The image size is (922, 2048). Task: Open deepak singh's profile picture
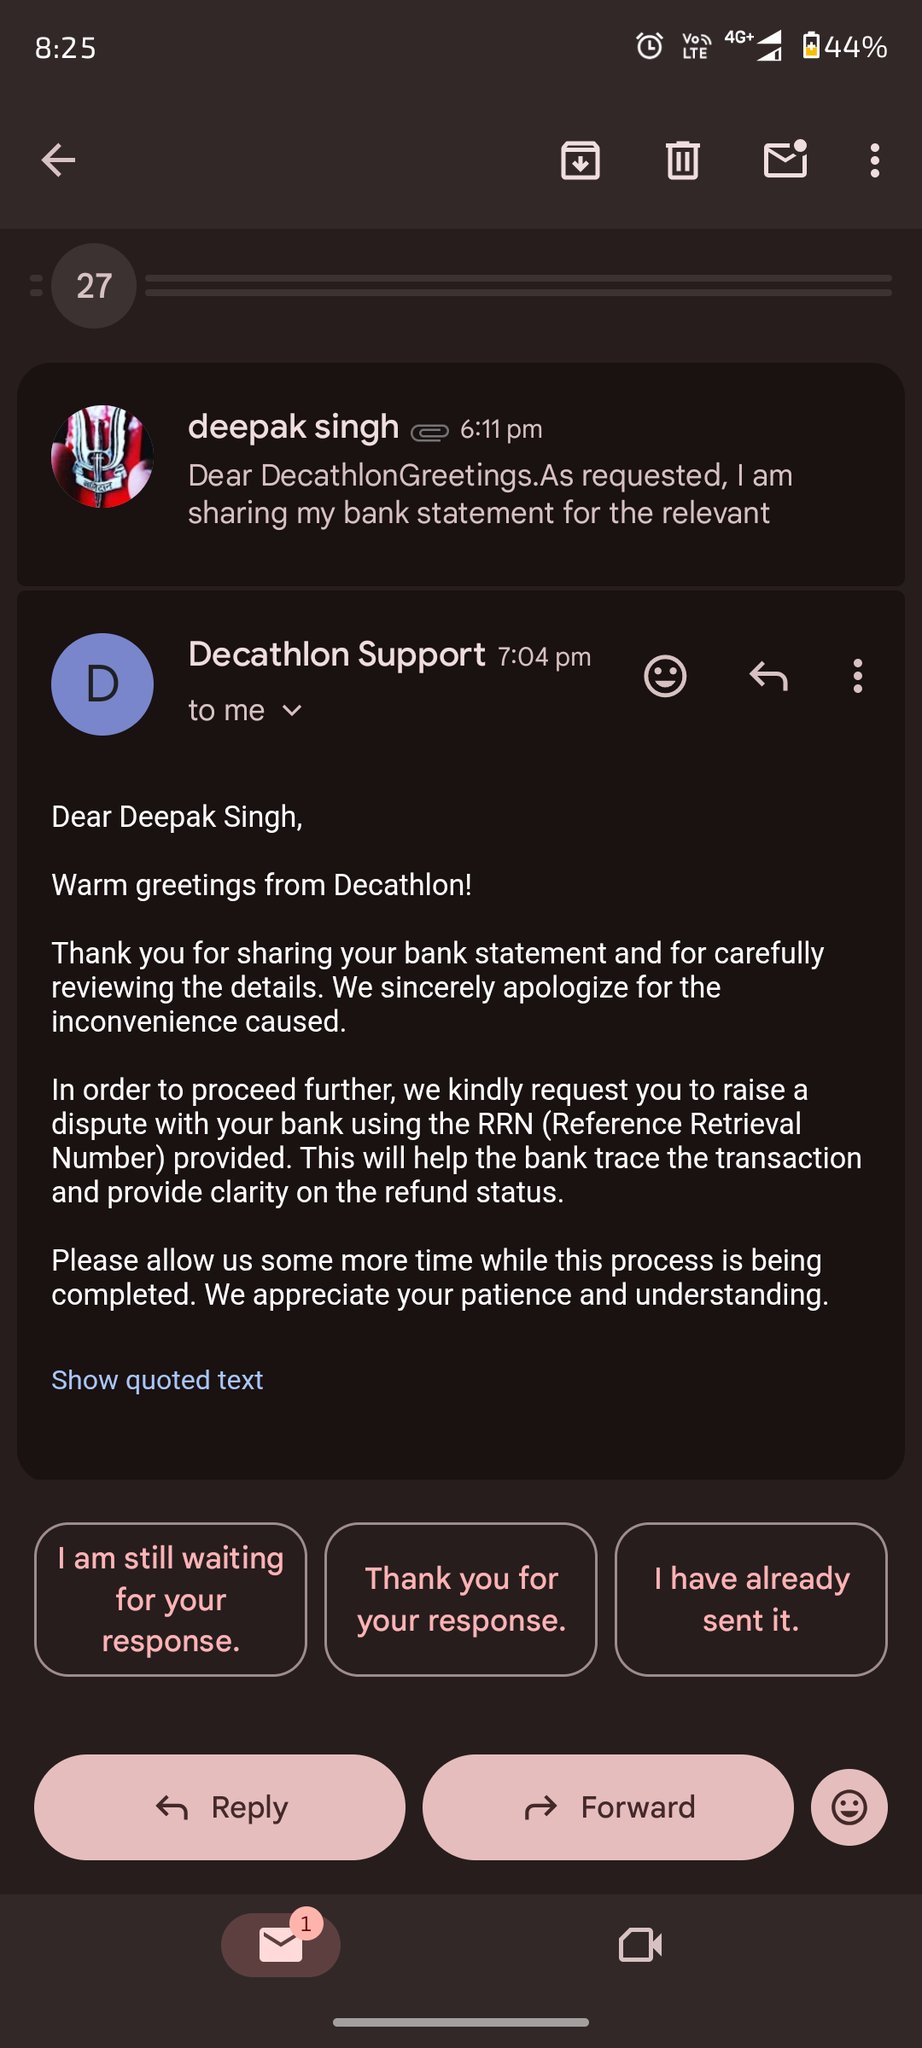(102, 457)
